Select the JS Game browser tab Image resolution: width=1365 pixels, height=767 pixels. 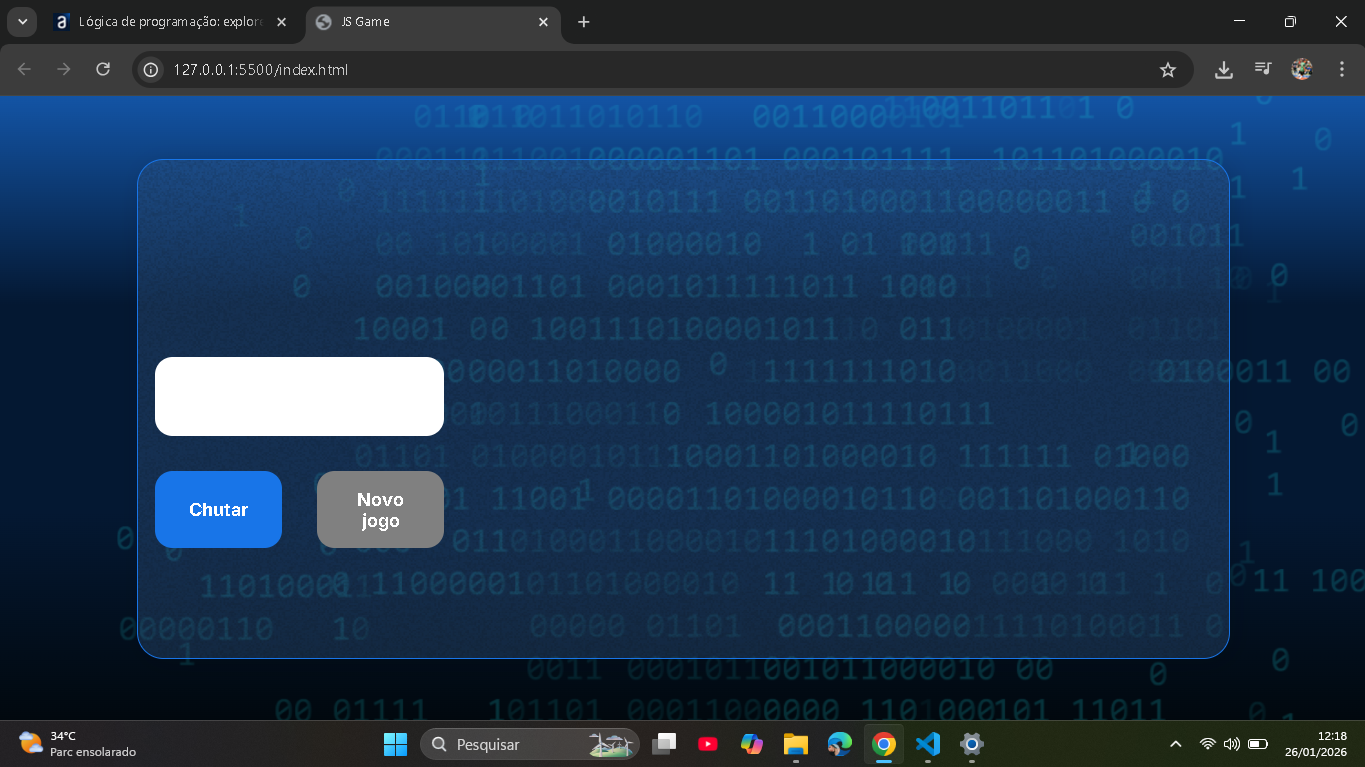click(x=432, y=22)
